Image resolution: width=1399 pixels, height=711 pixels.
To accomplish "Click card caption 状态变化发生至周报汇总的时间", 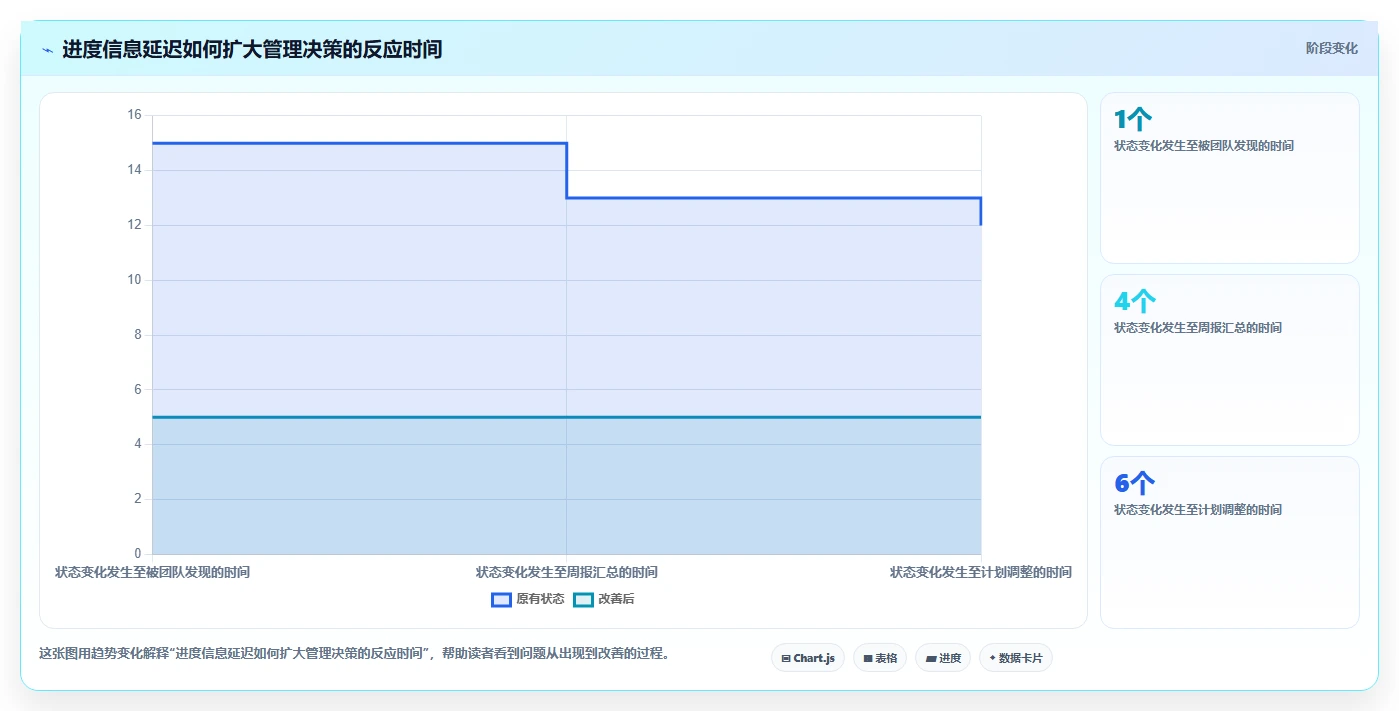I will pyautogui.click(x=1198, y=328).
